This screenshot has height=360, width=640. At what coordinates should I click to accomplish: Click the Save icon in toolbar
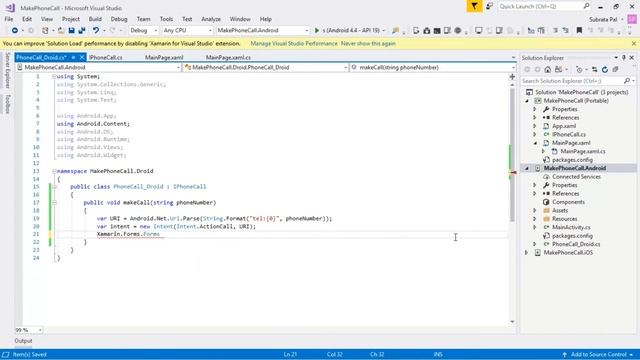tap(71, 31)
